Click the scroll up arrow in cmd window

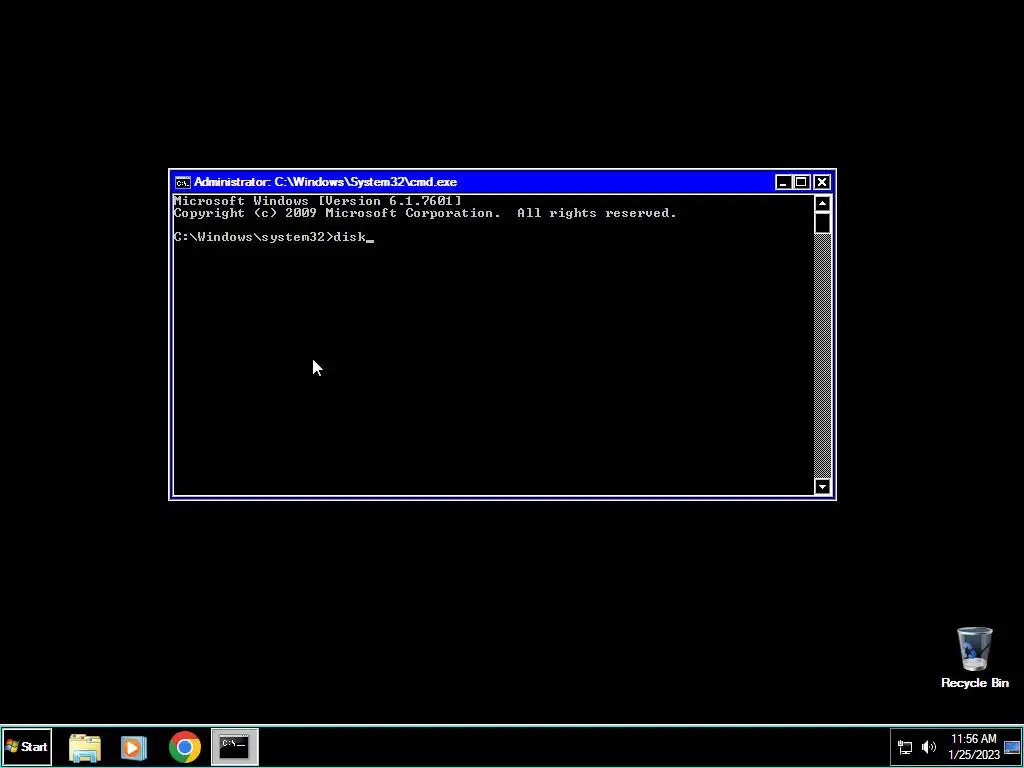tap(822, 203)
